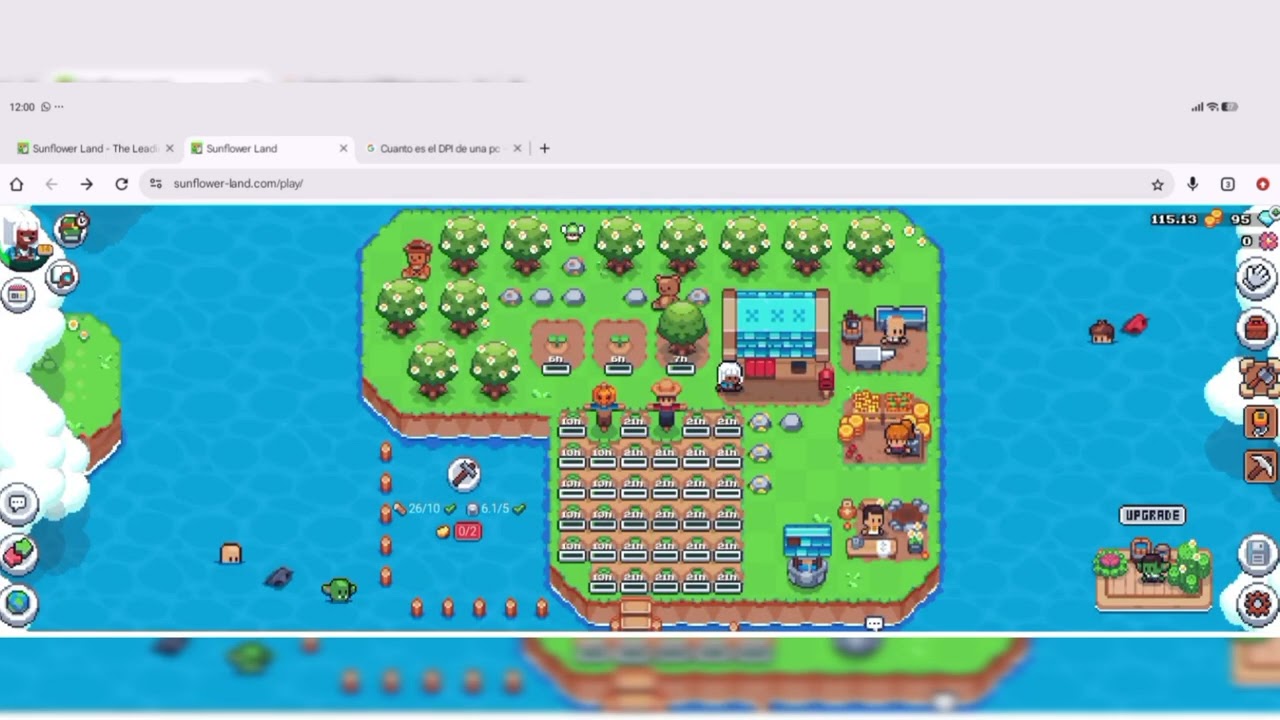This screenshot has width=1280, height=720.
Task: Open the red-green trade arrows button
Action: tap(18, 553)
